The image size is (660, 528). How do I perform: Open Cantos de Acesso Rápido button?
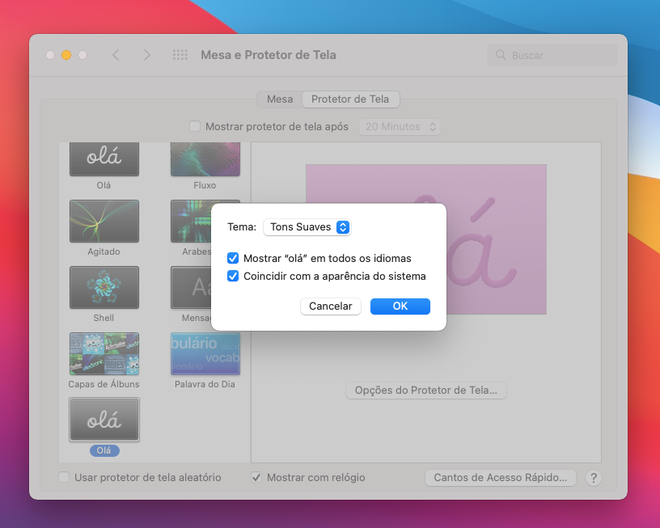coord(500,478)
